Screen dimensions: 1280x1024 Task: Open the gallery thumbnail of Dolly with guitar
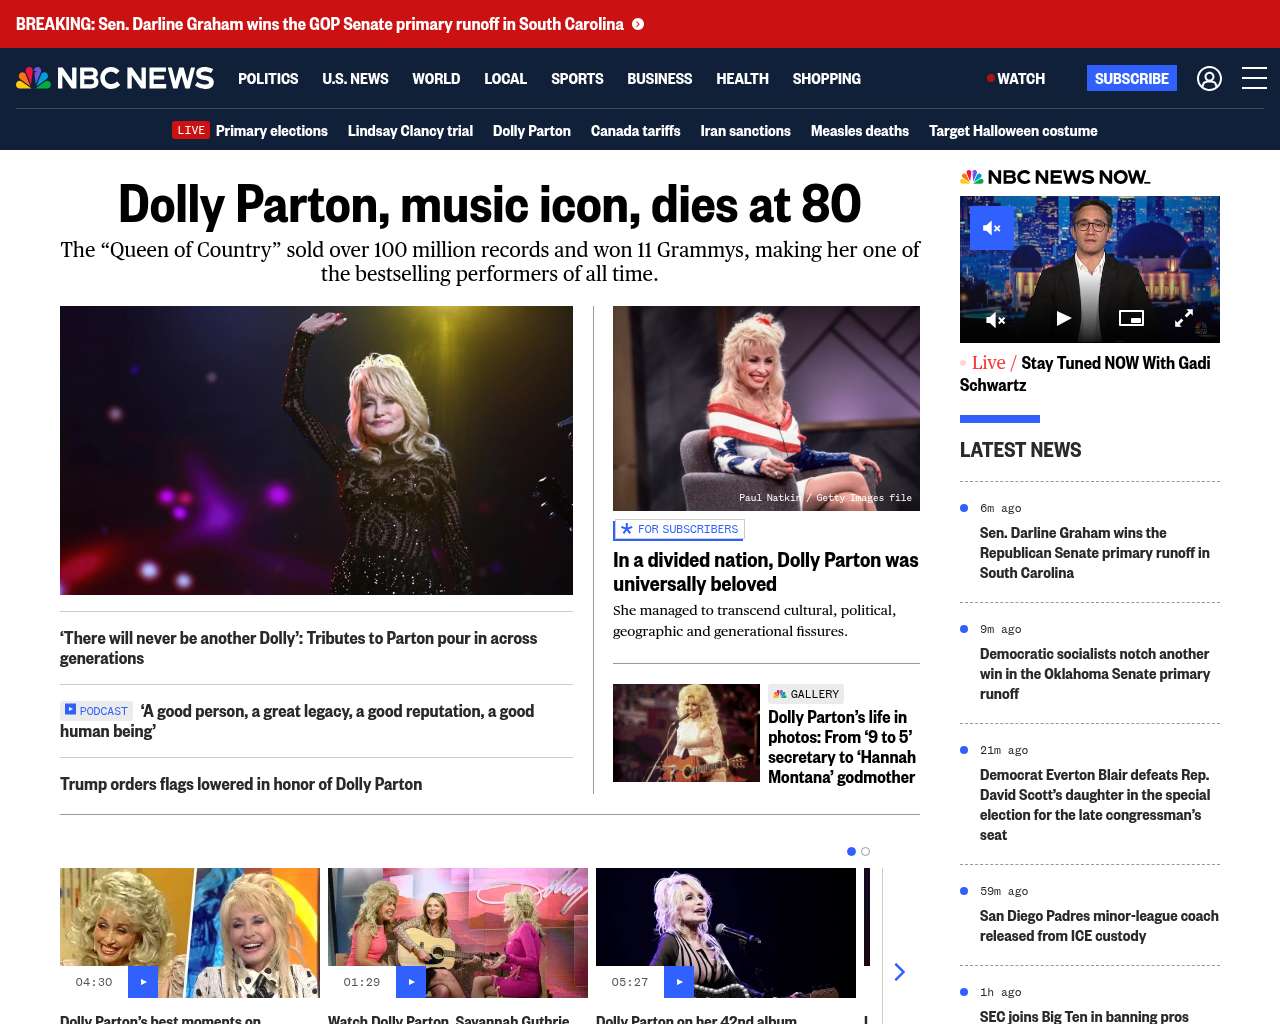click(x=686, y=733)
